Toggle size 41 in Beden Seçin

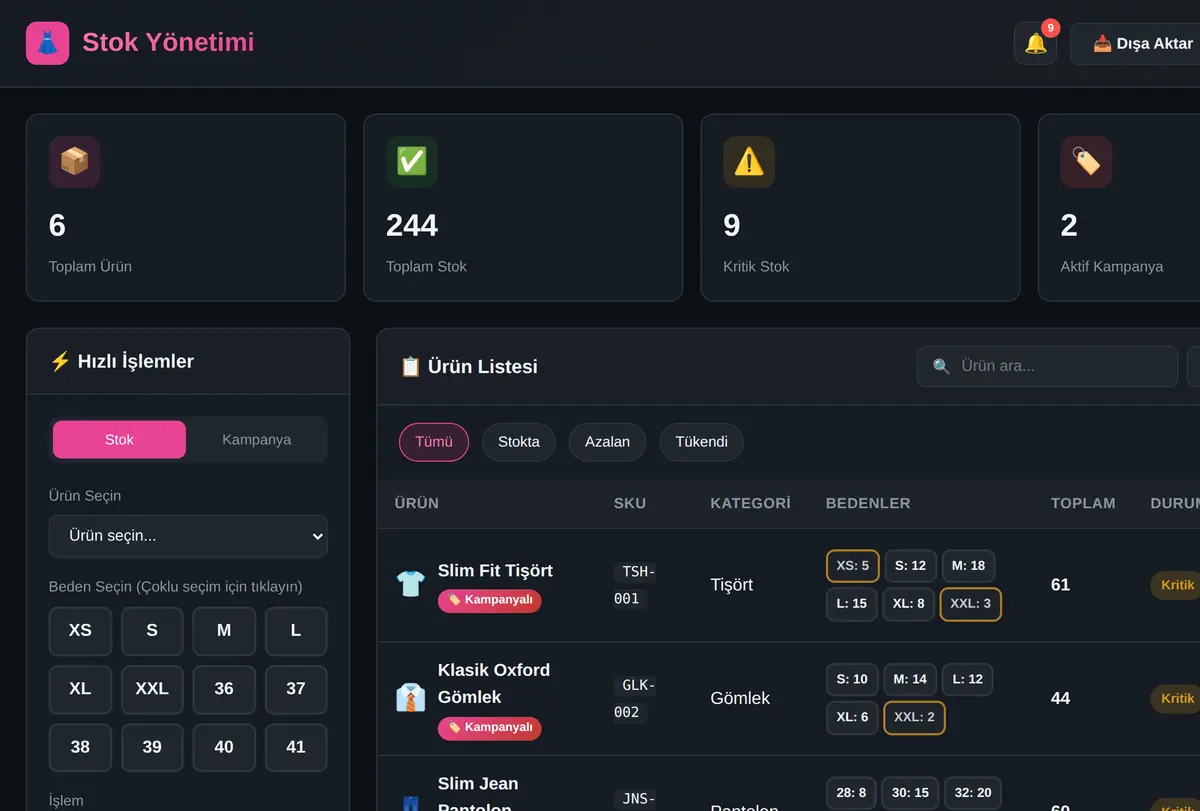[x=296, y=747]
